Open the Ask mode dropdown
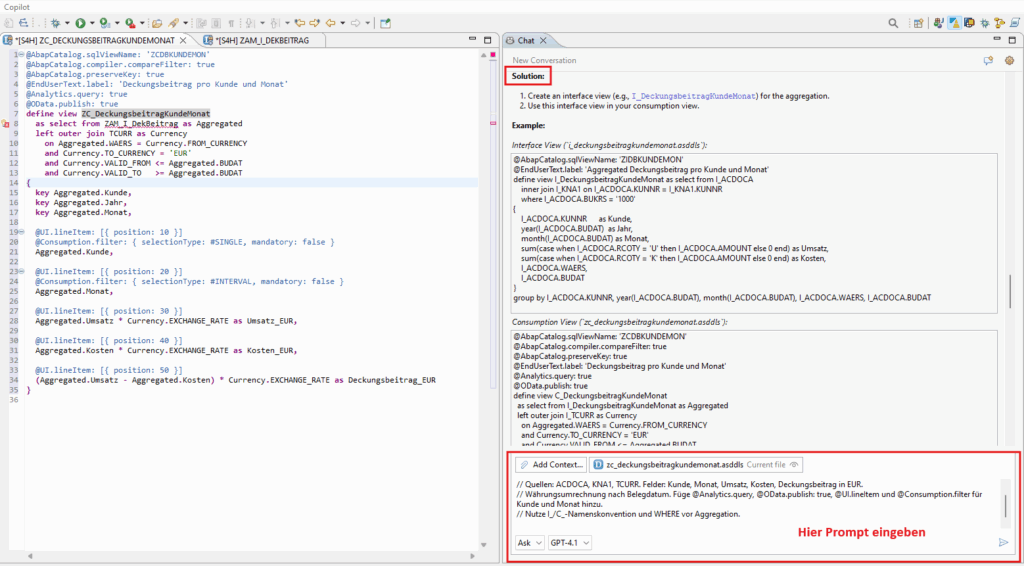The width and height of the screenshot is (1024, 566). click(x=526, y=542)
